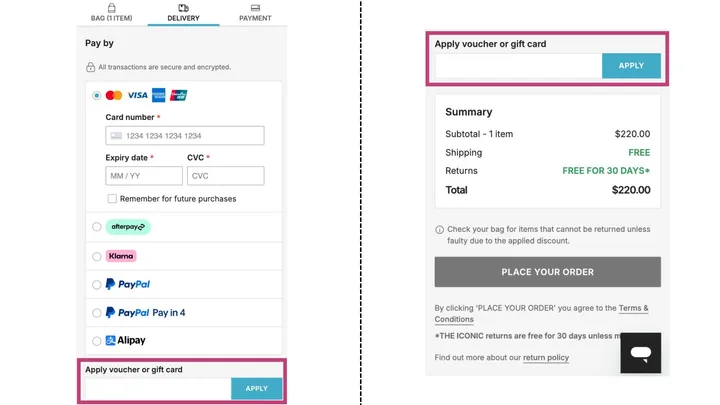The width and height of the screenshot is (720, 405).
Task: Choose the PayPal Pay in 4 radio option
Action: [x=96, y=313]
